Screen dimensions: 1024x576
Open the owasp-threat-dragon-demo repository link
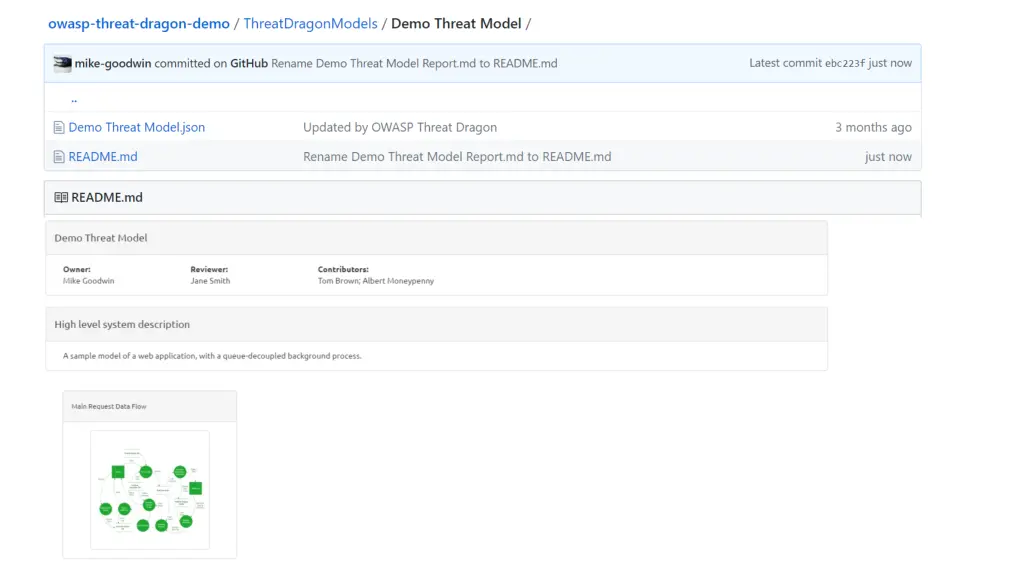pos(138,24)
